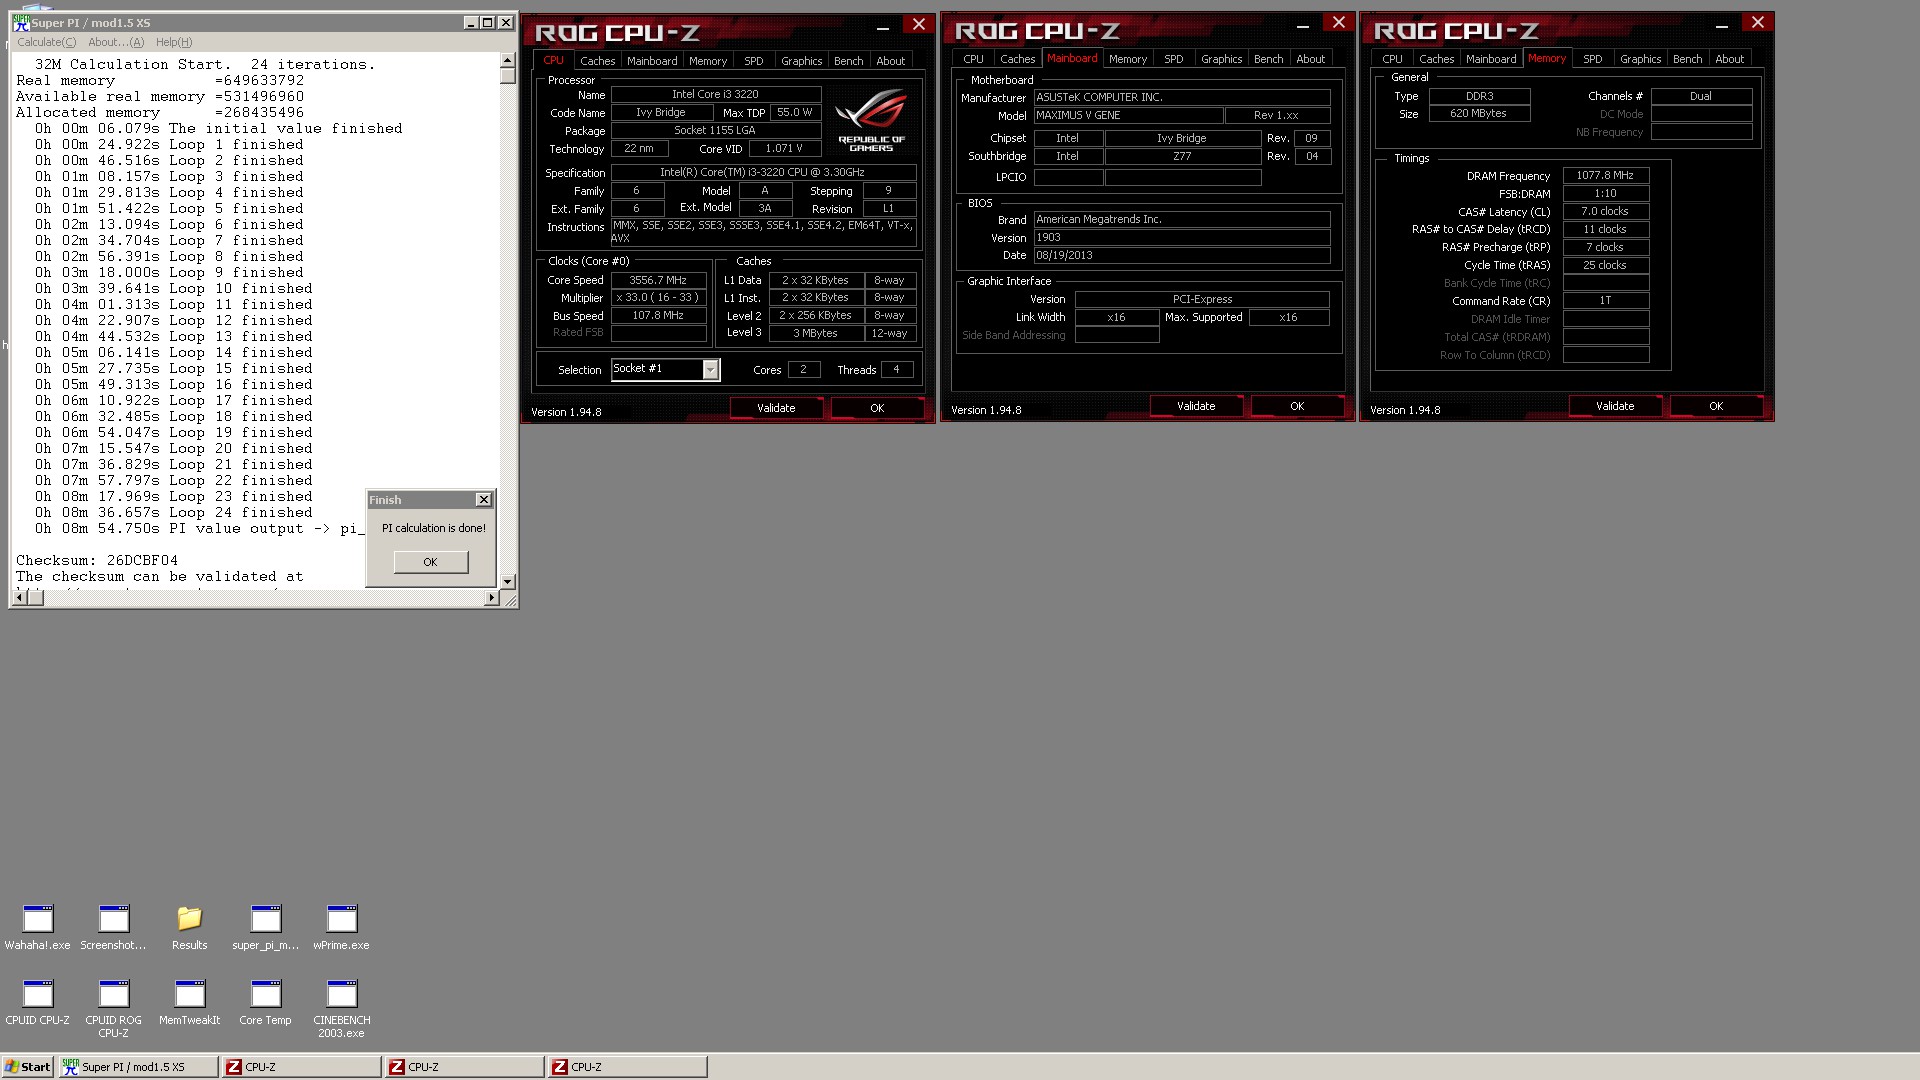Switch to Super PI taskbar button
Screen dimensions: 1920x1080
138,1067
